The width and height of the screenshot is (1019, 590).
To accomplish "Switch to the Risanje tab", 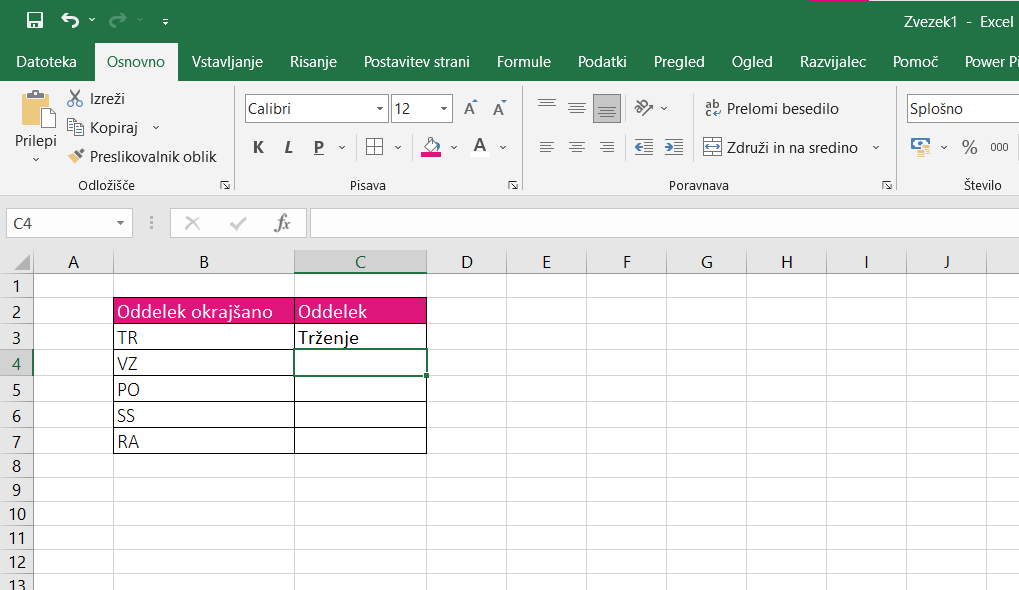I will 313,62.
